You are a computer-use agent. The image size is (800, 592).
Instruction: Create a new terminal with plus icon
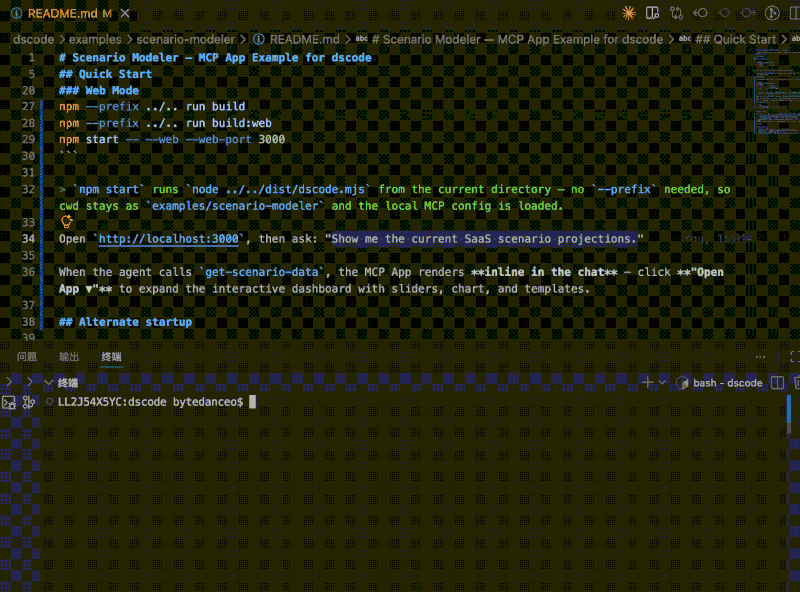pyautogui.click(x=647, y=382)
